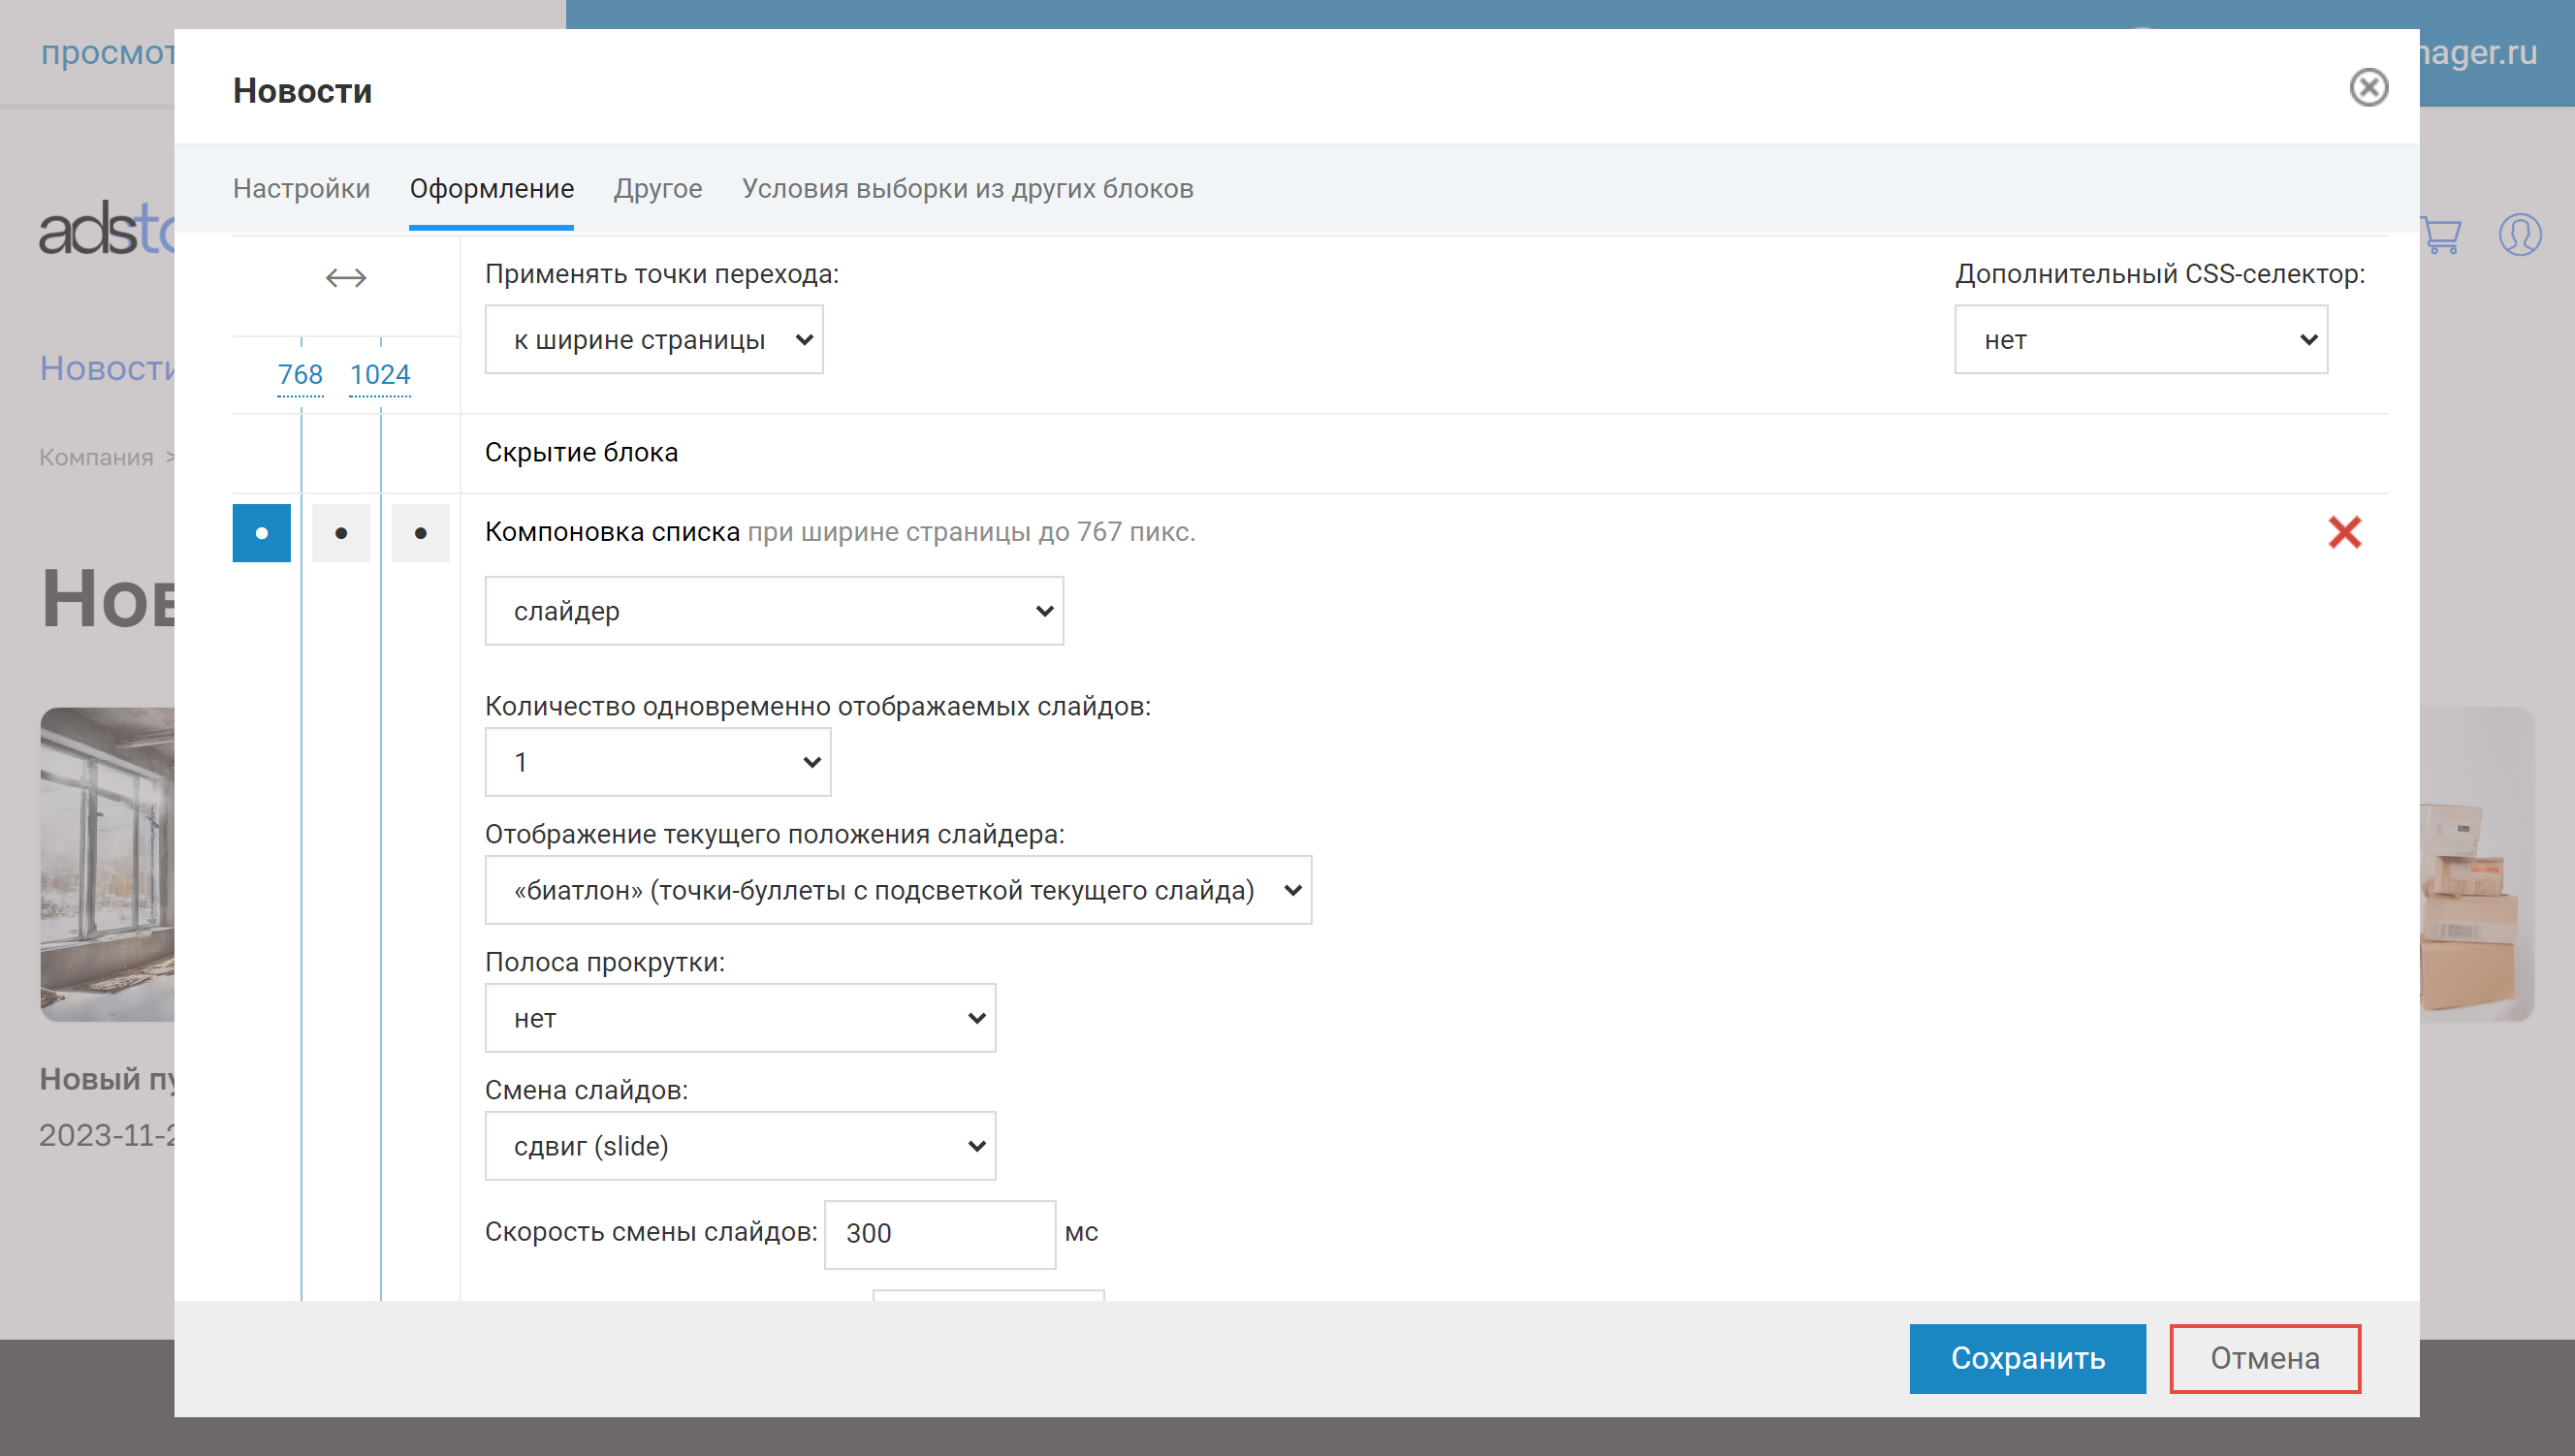2575x1456 pixels.
Task: Expand the CSS-селектор 'нет' dropdown
Action: (2140, 340)
